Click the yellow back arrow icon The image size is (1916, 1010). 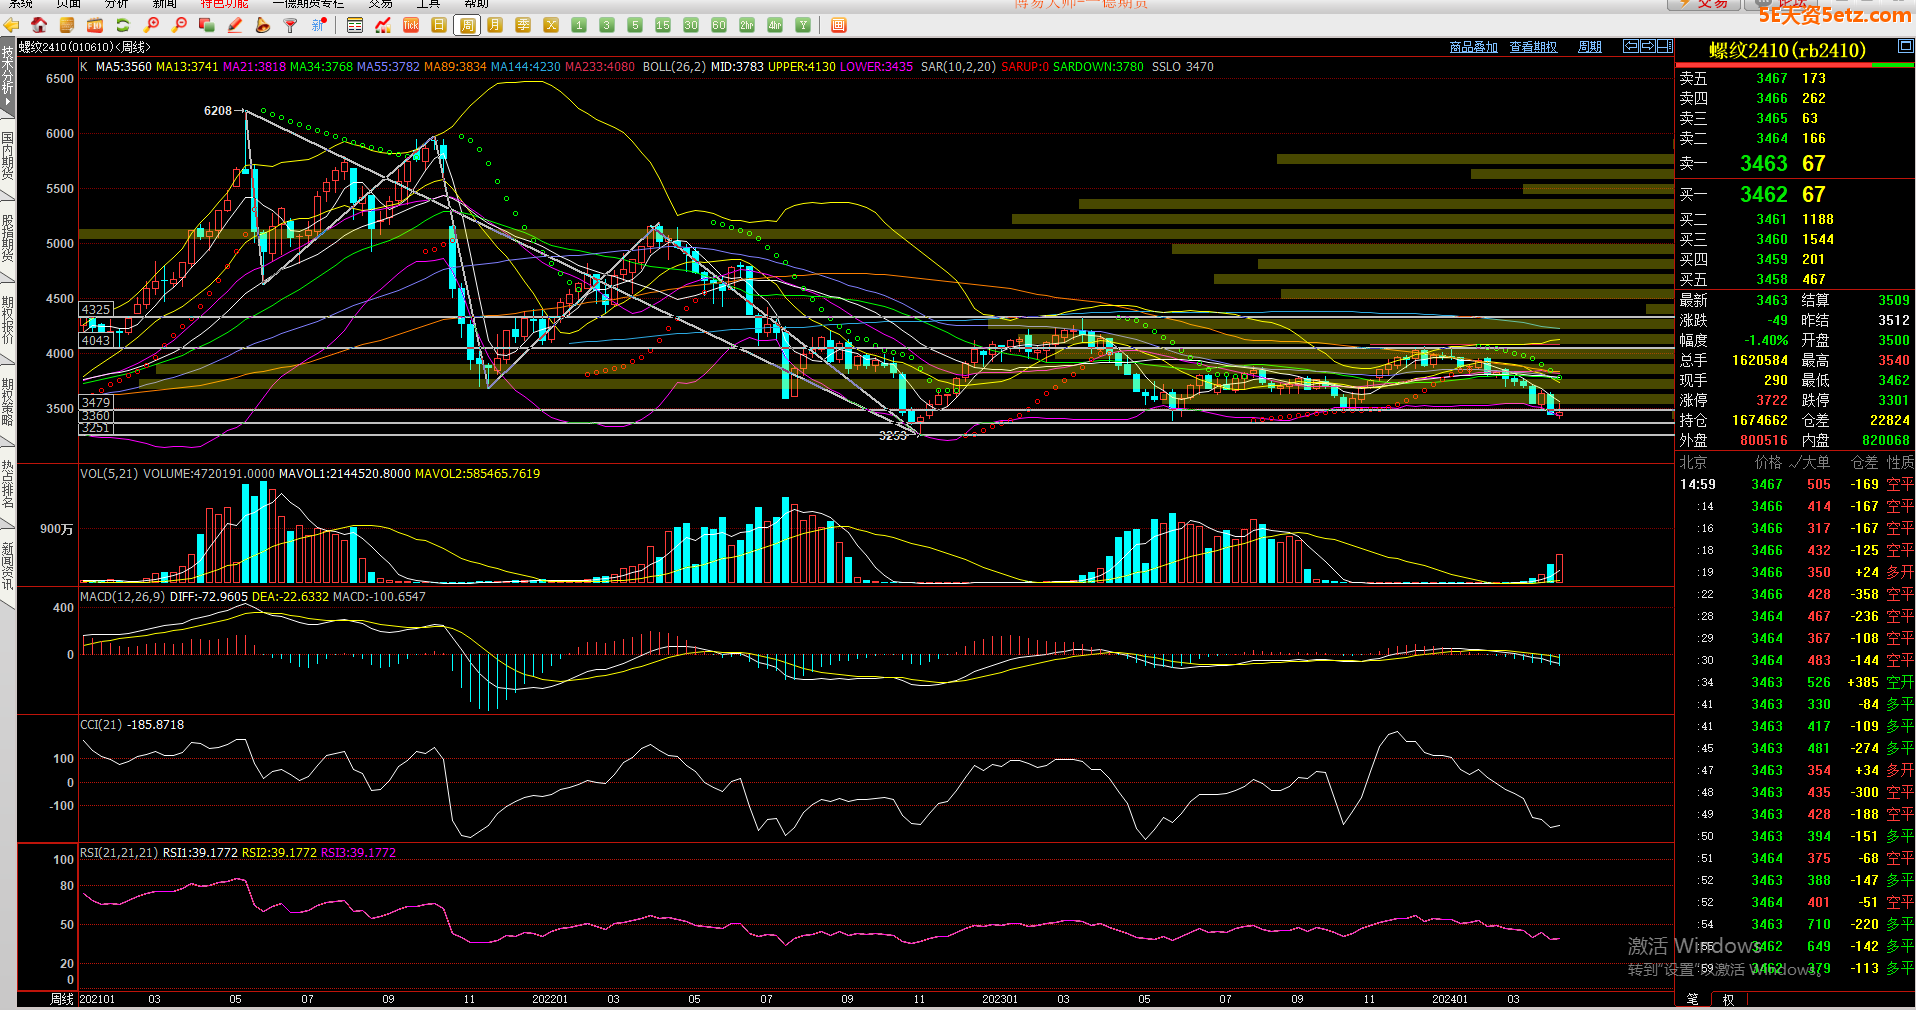click(x=12, y=25)
